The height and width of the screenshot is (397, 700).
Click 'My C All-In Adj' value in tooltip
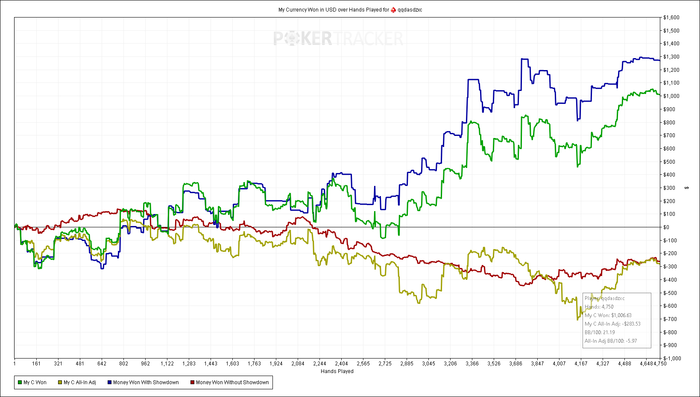632,324
